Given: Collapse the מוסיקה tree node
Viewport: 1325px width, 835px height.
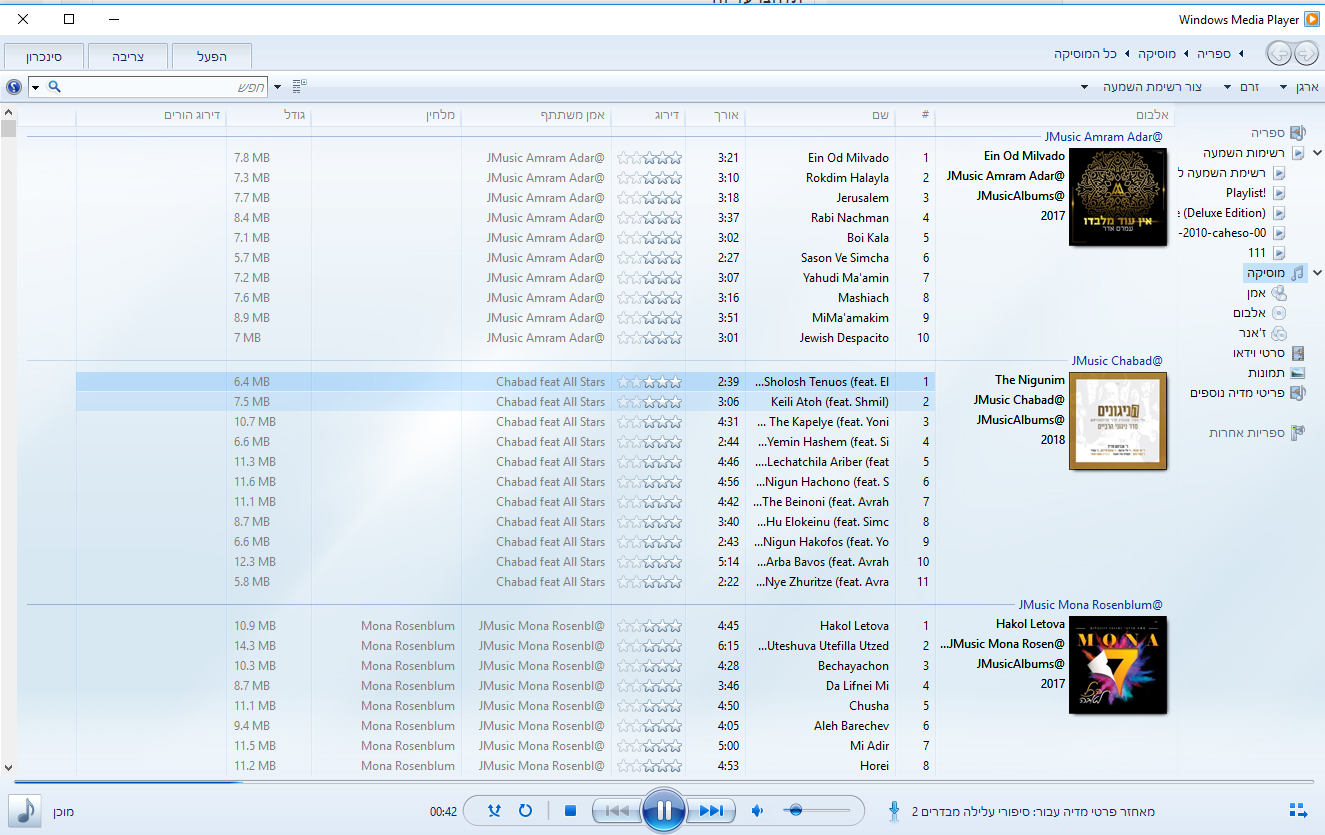Looking at the screenshot, I should pyautogui.click(x=1317, y=272).
